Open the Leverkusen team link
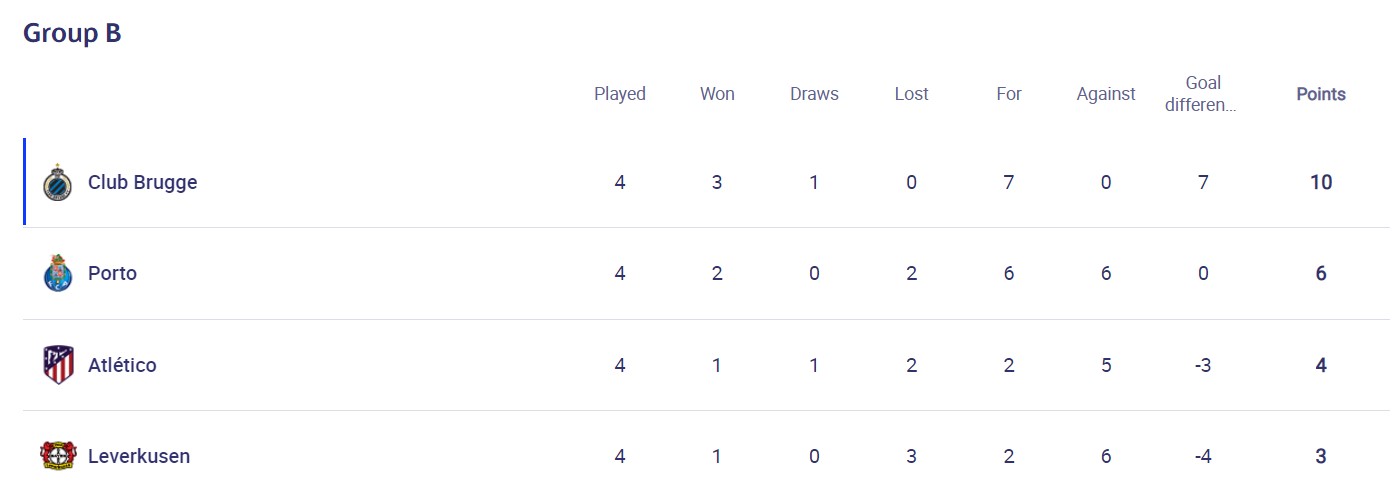 pos(139,456)
